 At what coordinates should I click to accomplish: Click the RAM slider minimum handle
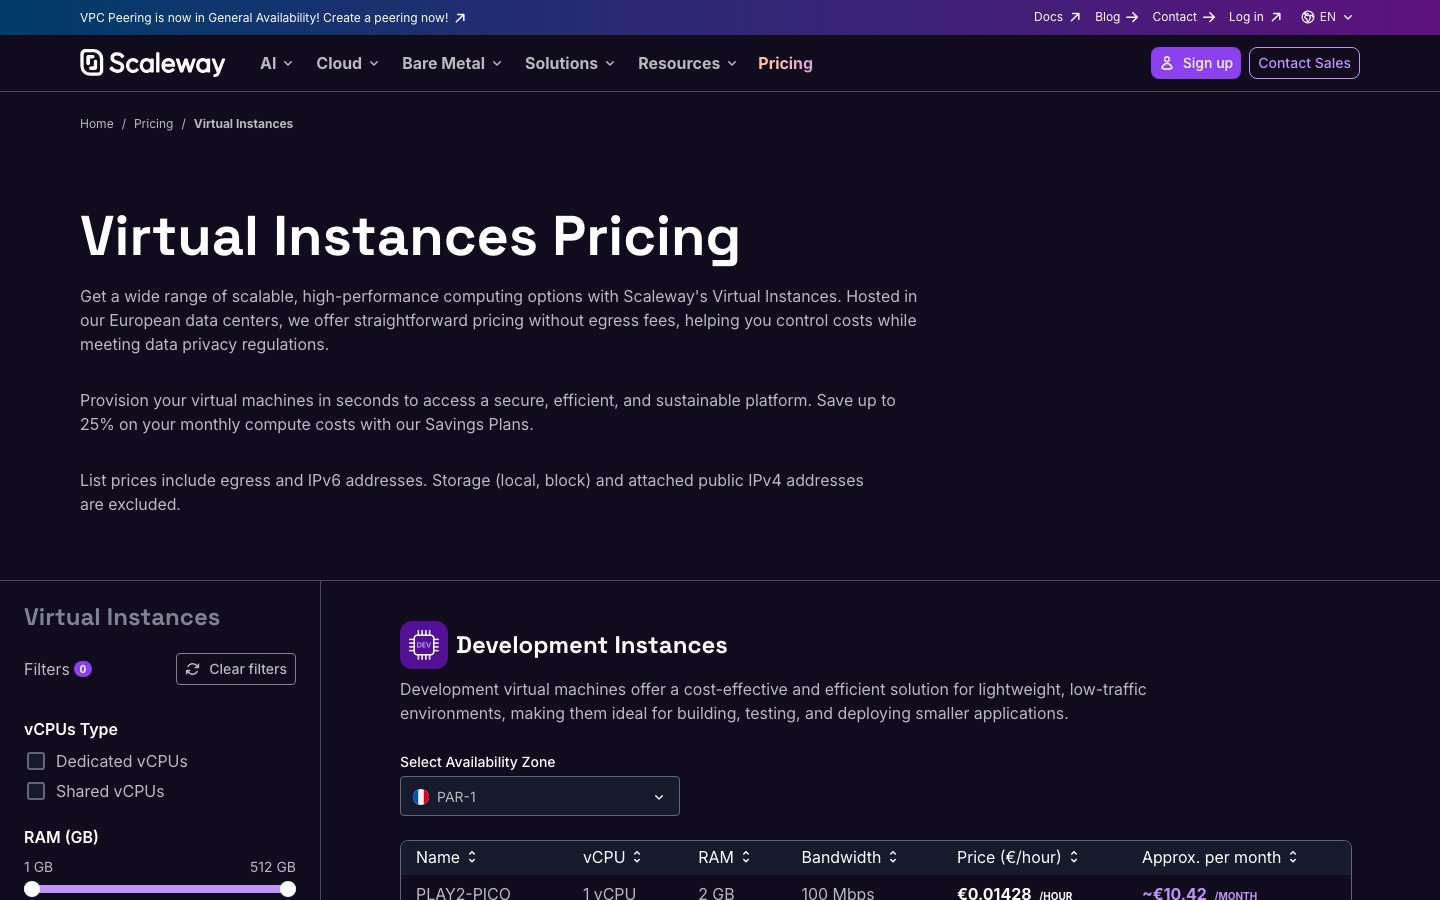point(32,889)
